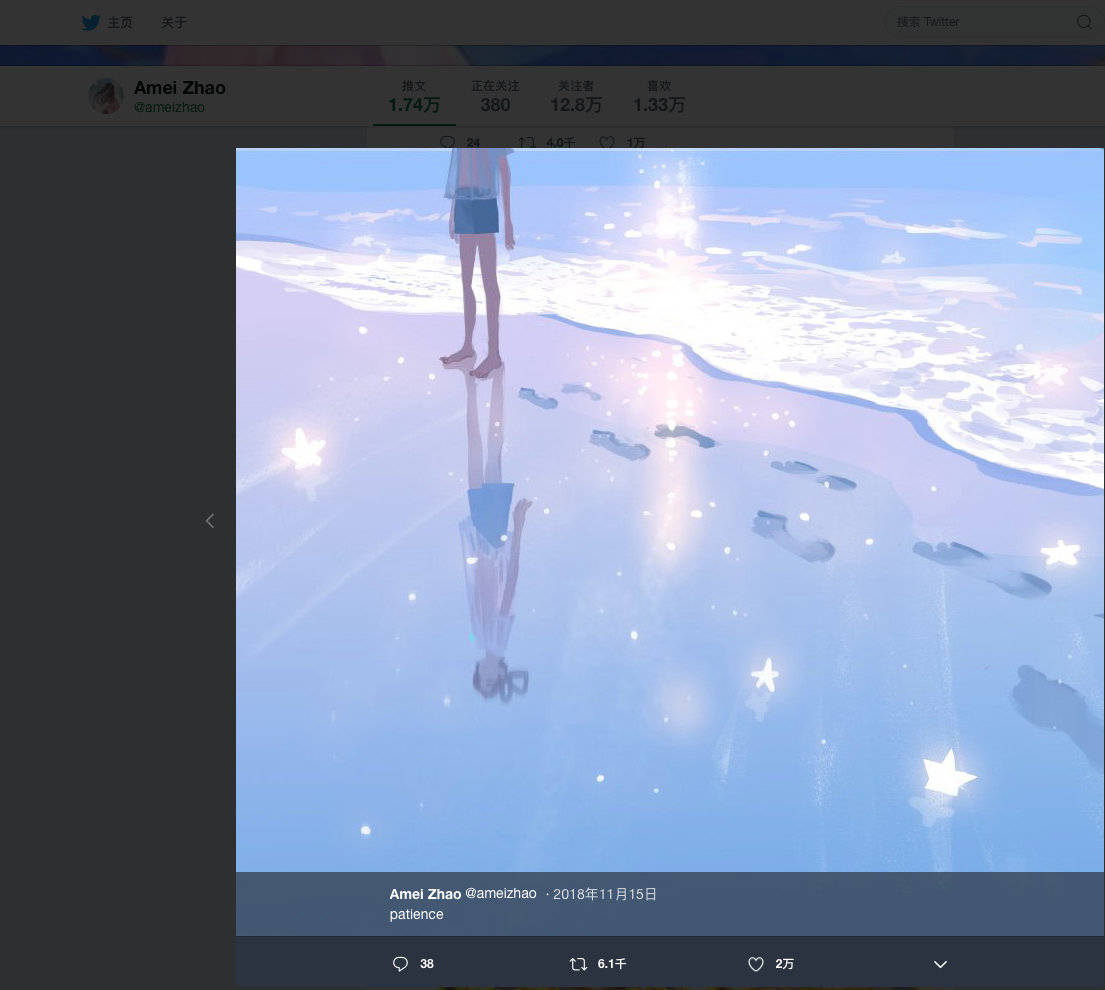This screenshot has width=1105, height=990.
Task: Open Amei Zhao profile avatar
Action: point(106,96)
